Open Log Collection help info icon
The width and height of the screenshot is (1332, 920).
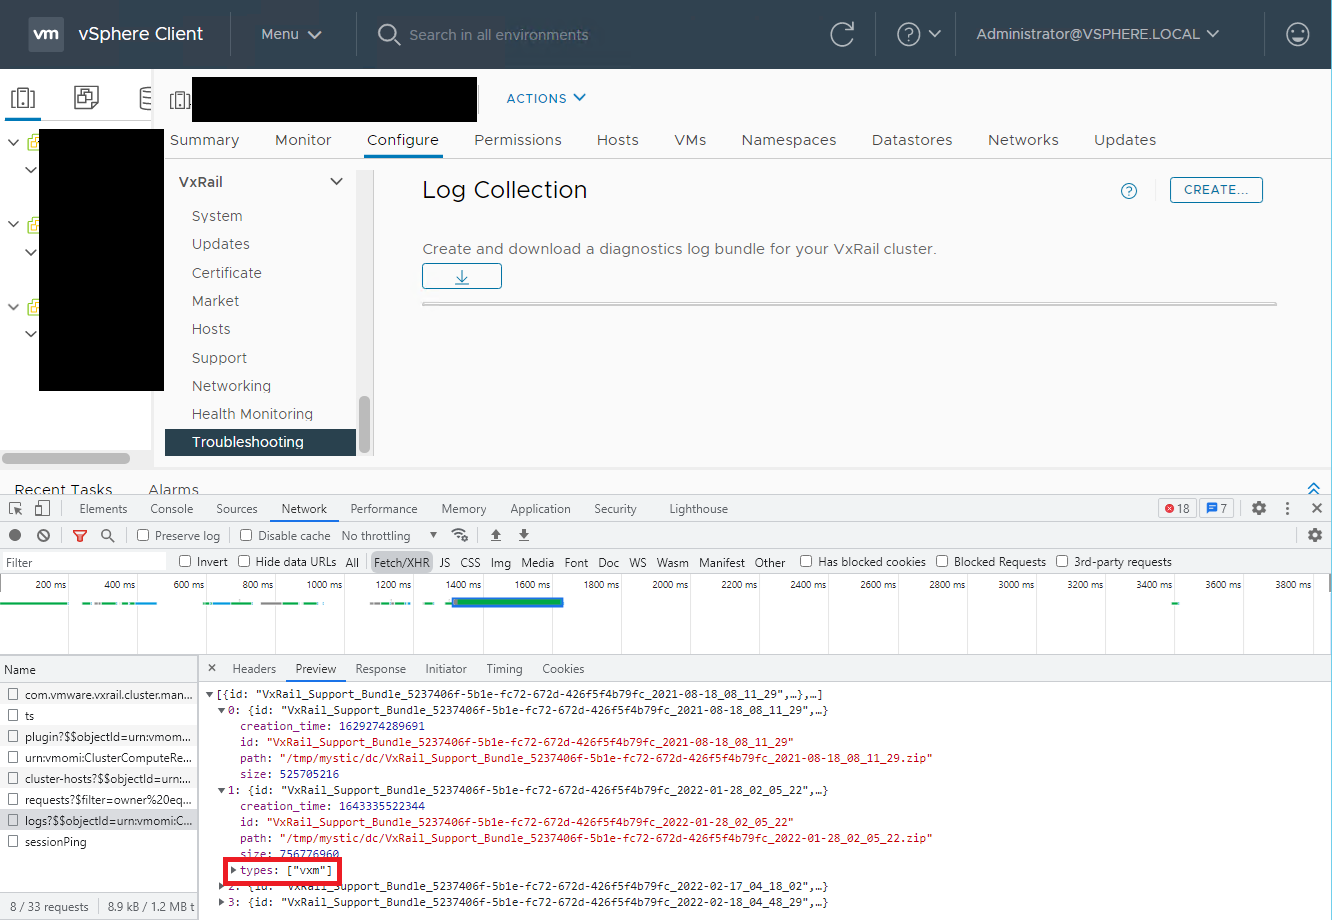[1129, 191]
